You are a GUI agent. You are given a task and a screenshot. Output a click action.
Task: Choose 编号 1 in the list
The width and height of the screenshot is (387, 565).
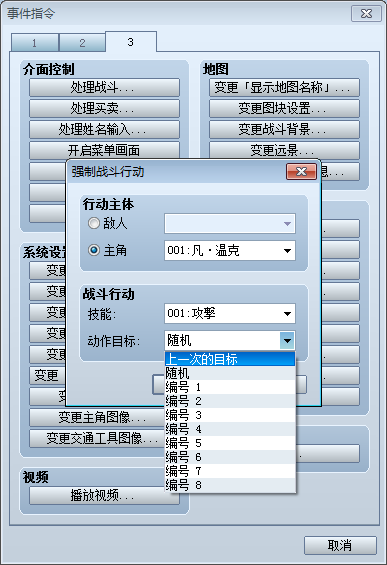[230, 387]
